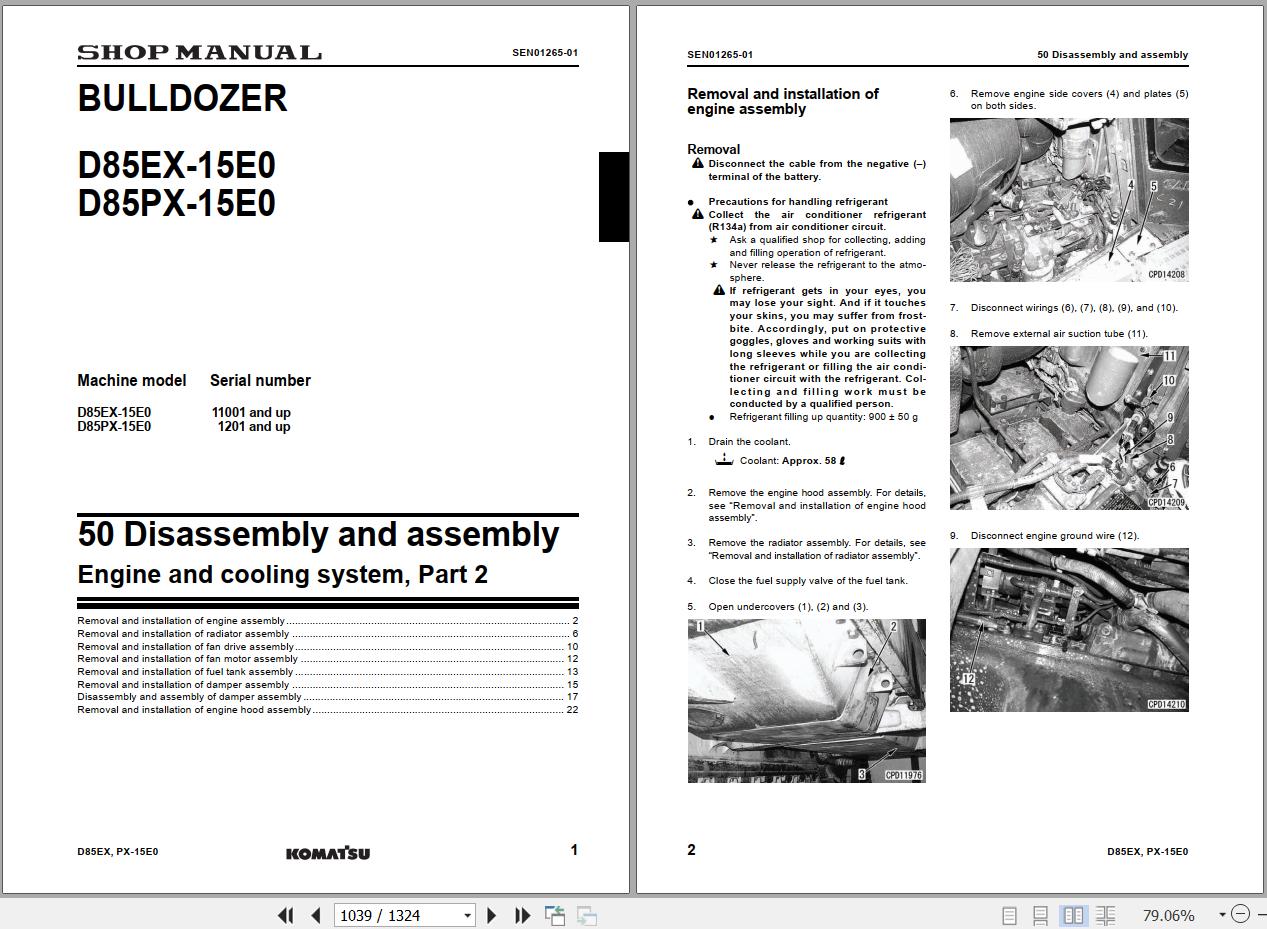Open "Removal and installation of engine assembly" contents entry
The width and height of the screenshot is (1267, 929).
[x=328, y=621]
